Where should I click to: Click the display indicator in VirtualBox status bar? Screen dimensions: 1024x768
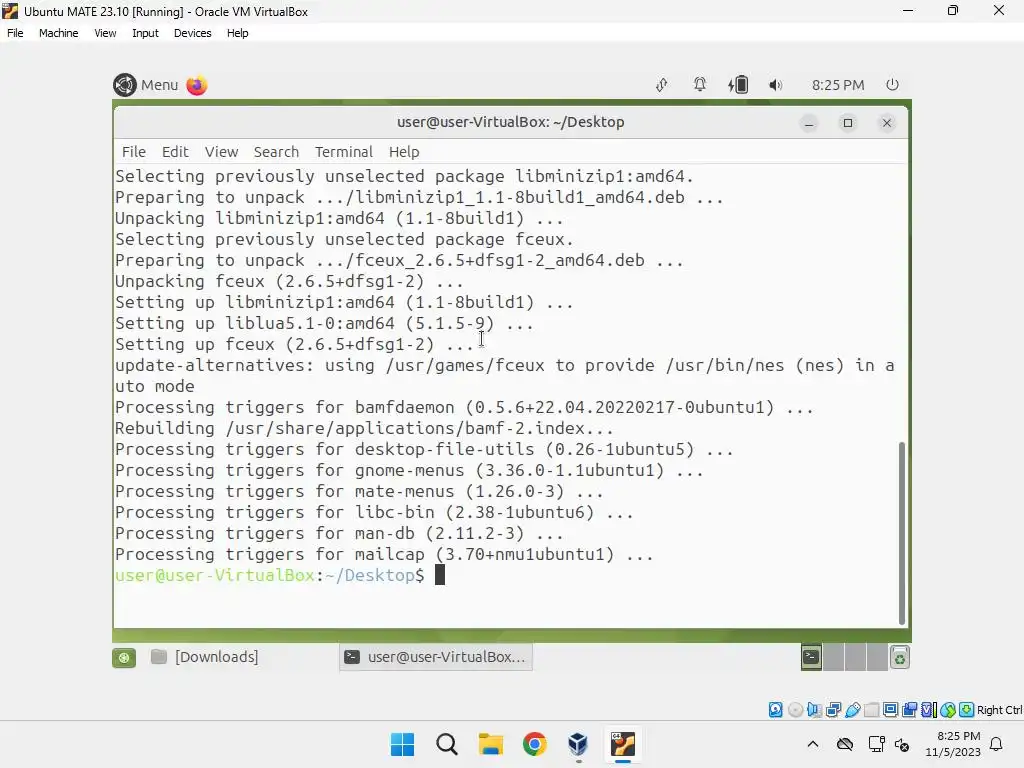point(890,710)
